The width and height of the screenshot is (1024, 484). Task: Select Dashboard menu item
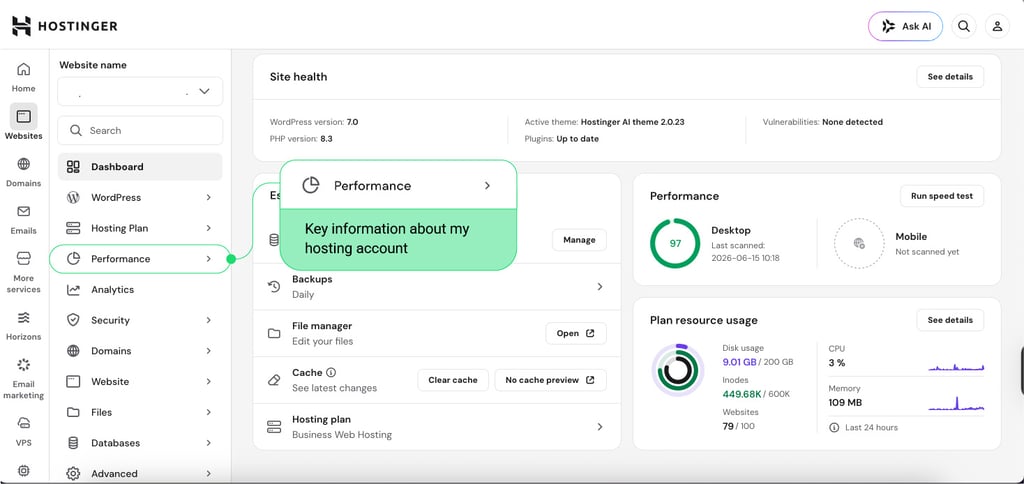[x=140, y=167]
